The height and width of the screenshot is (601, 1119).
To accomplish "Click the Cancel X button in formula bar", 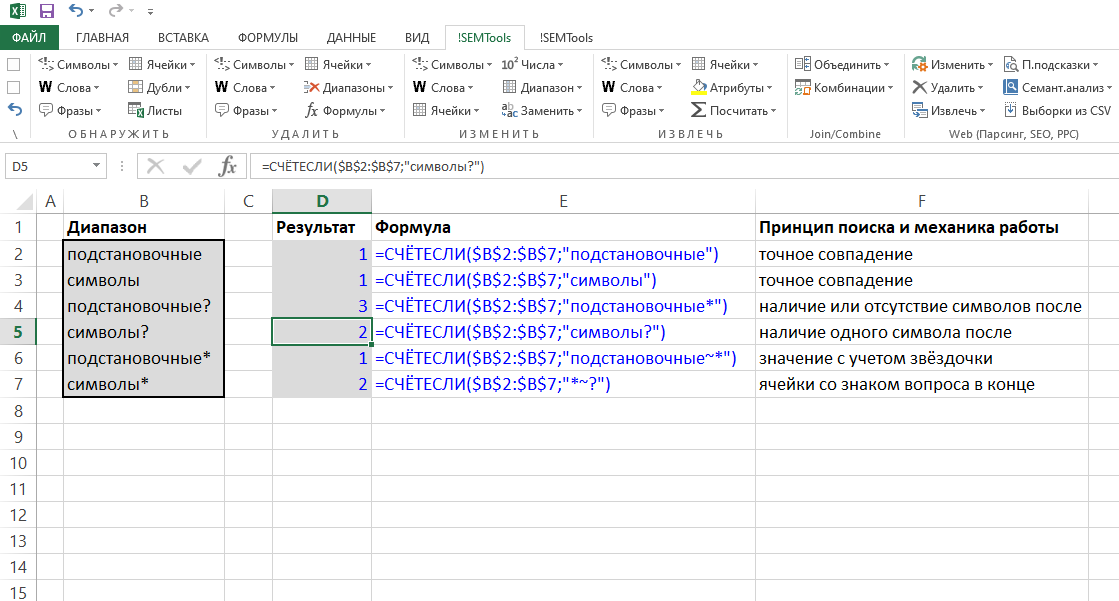I will (155, 166).
